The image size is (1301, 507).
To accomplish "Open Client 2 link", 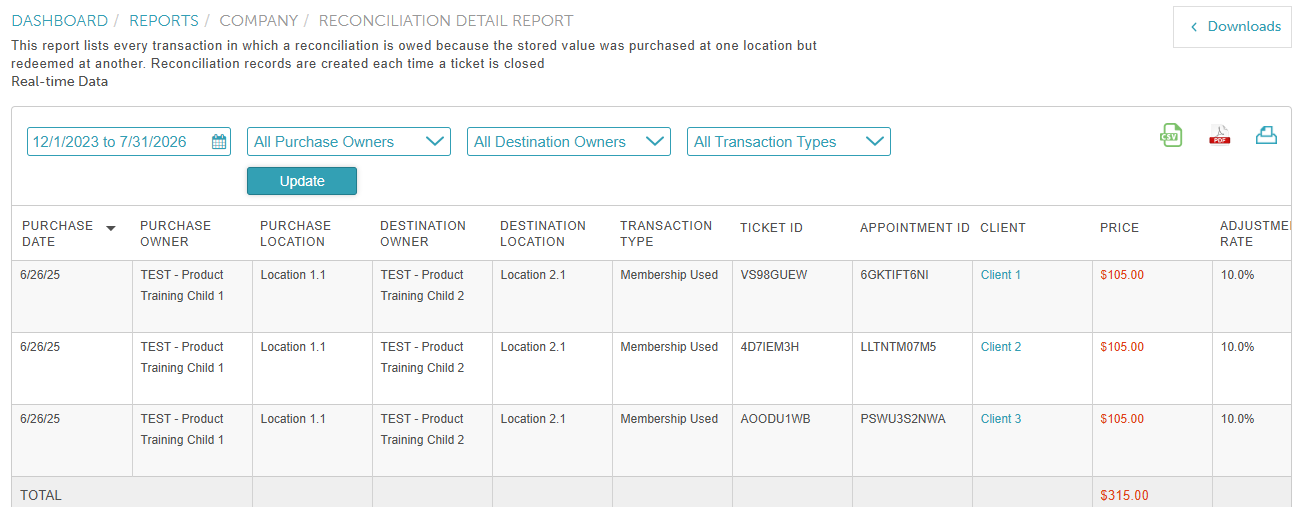I will pos(1001,347).
